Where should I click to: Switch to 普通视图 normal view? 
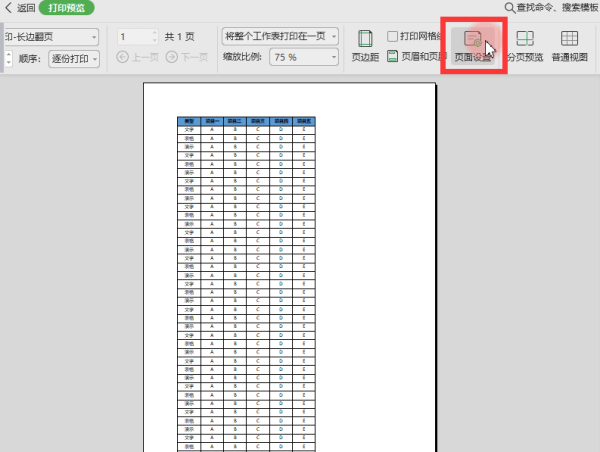coord(569,46)
